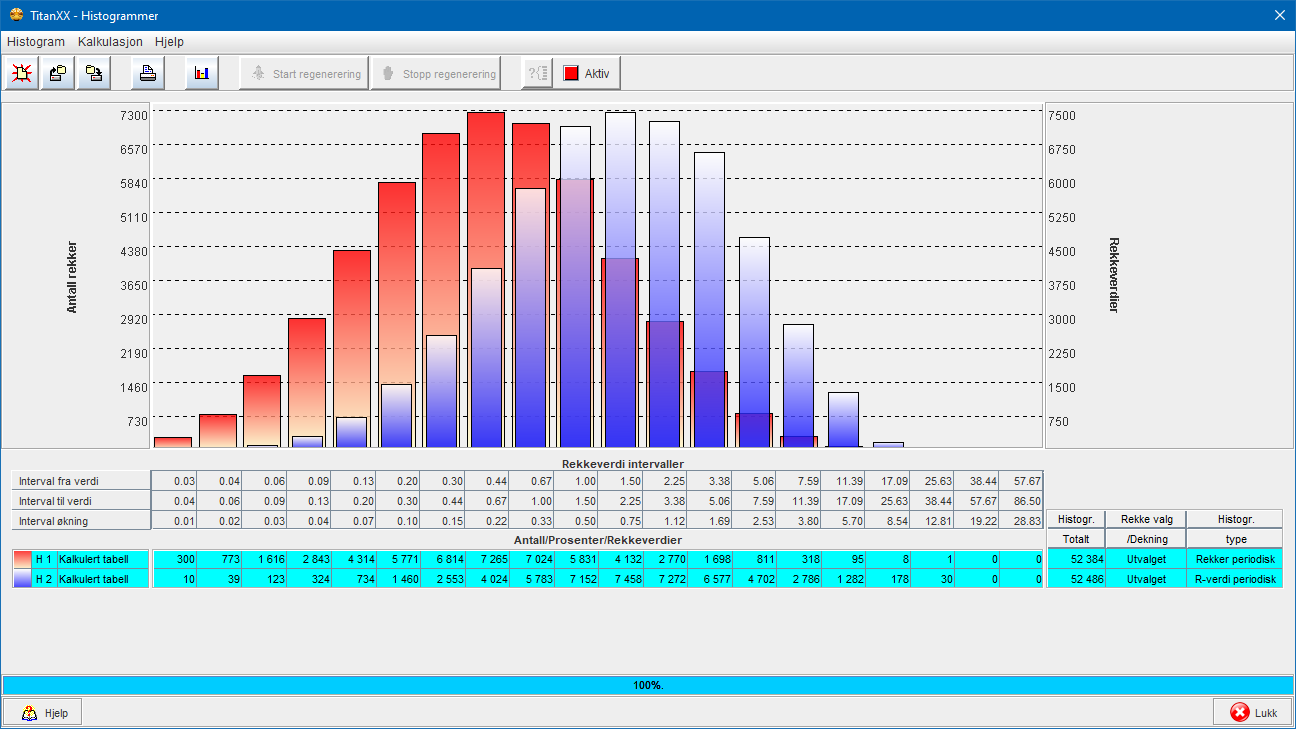The height and width of the screenshot is (729, 1296).
Task: Click the blue H 2 color swatch
Action: (22, 579)
